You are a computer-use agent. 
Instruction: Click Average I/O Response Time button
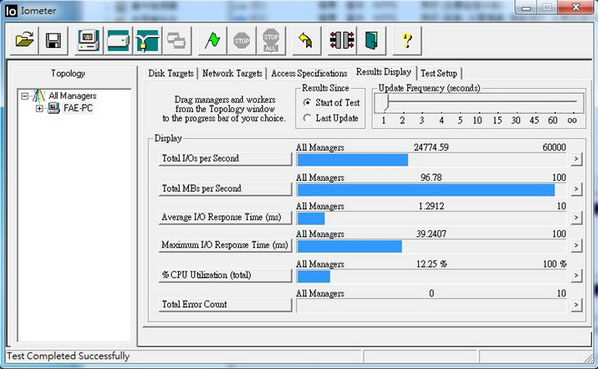click(x=225, y=217)
